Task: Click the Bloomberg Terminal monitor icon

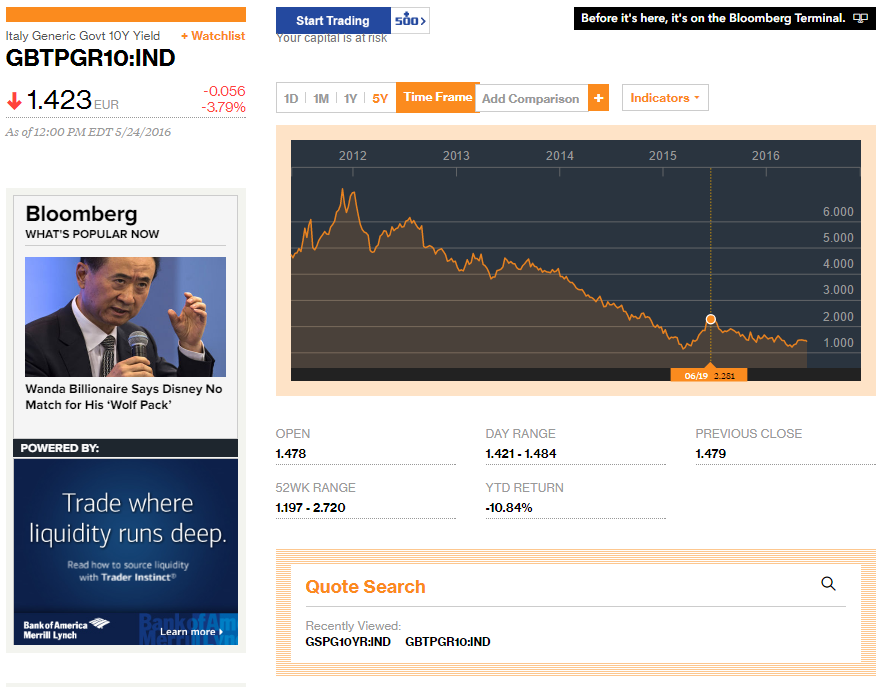Action: pyautogui.click(x=860, y=18)
